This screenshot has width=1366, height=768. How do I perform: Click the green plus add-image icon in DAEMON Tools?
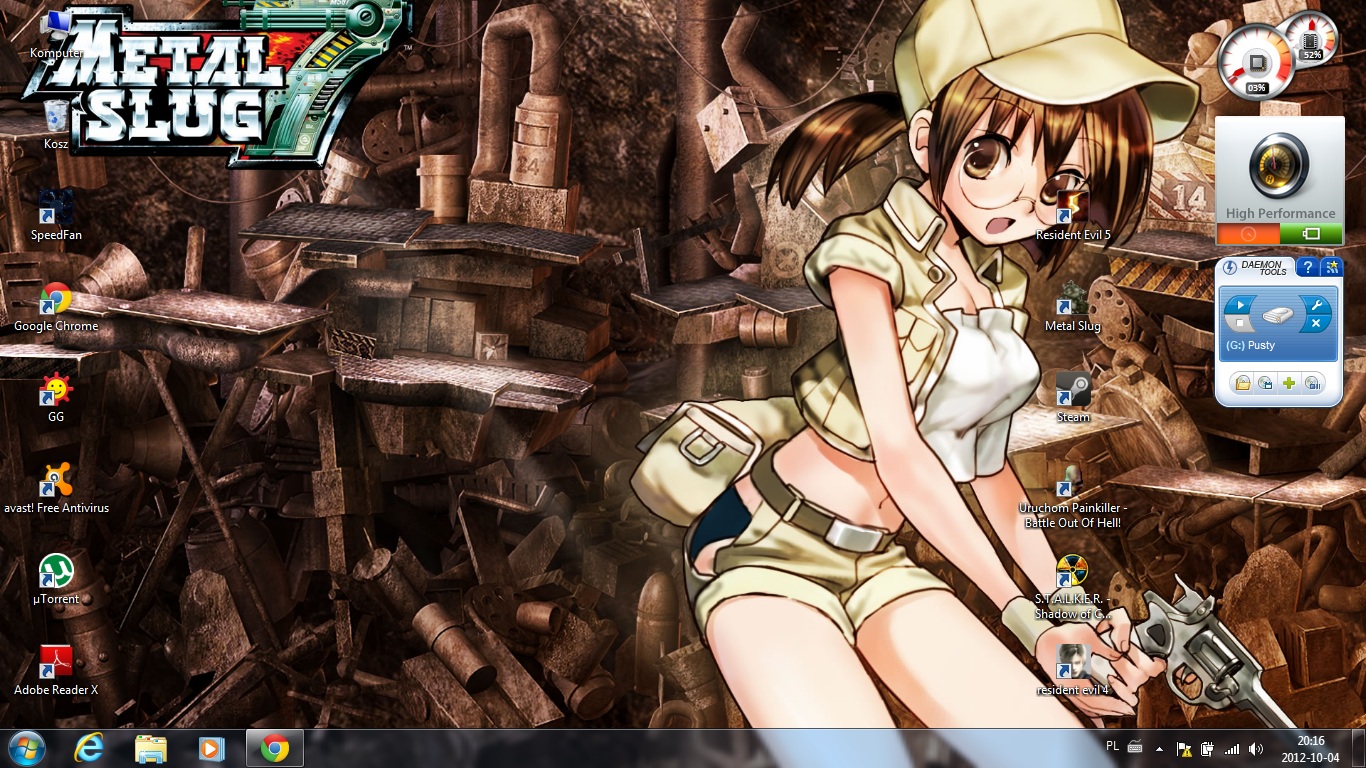pos(1289,383)
